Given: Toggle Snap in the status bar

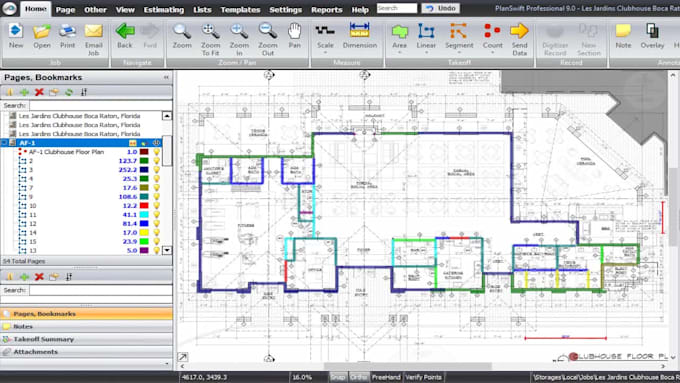Looking at the screenshot, I should click(338, 377).
